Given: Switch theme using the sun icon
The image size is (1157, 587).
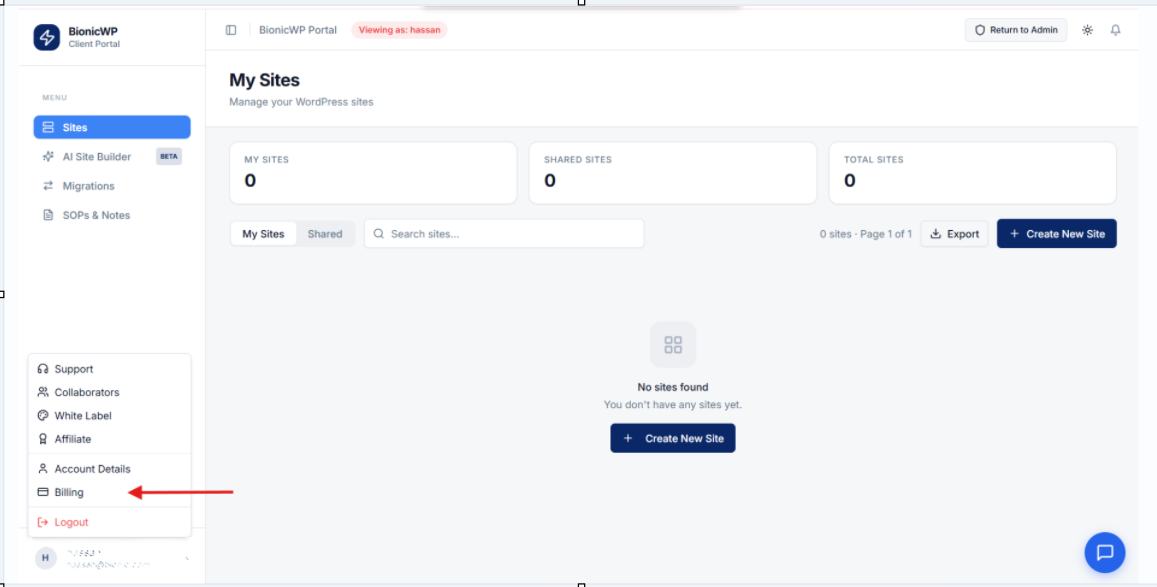Looking at the screenshot, I should coord(1087,30).
